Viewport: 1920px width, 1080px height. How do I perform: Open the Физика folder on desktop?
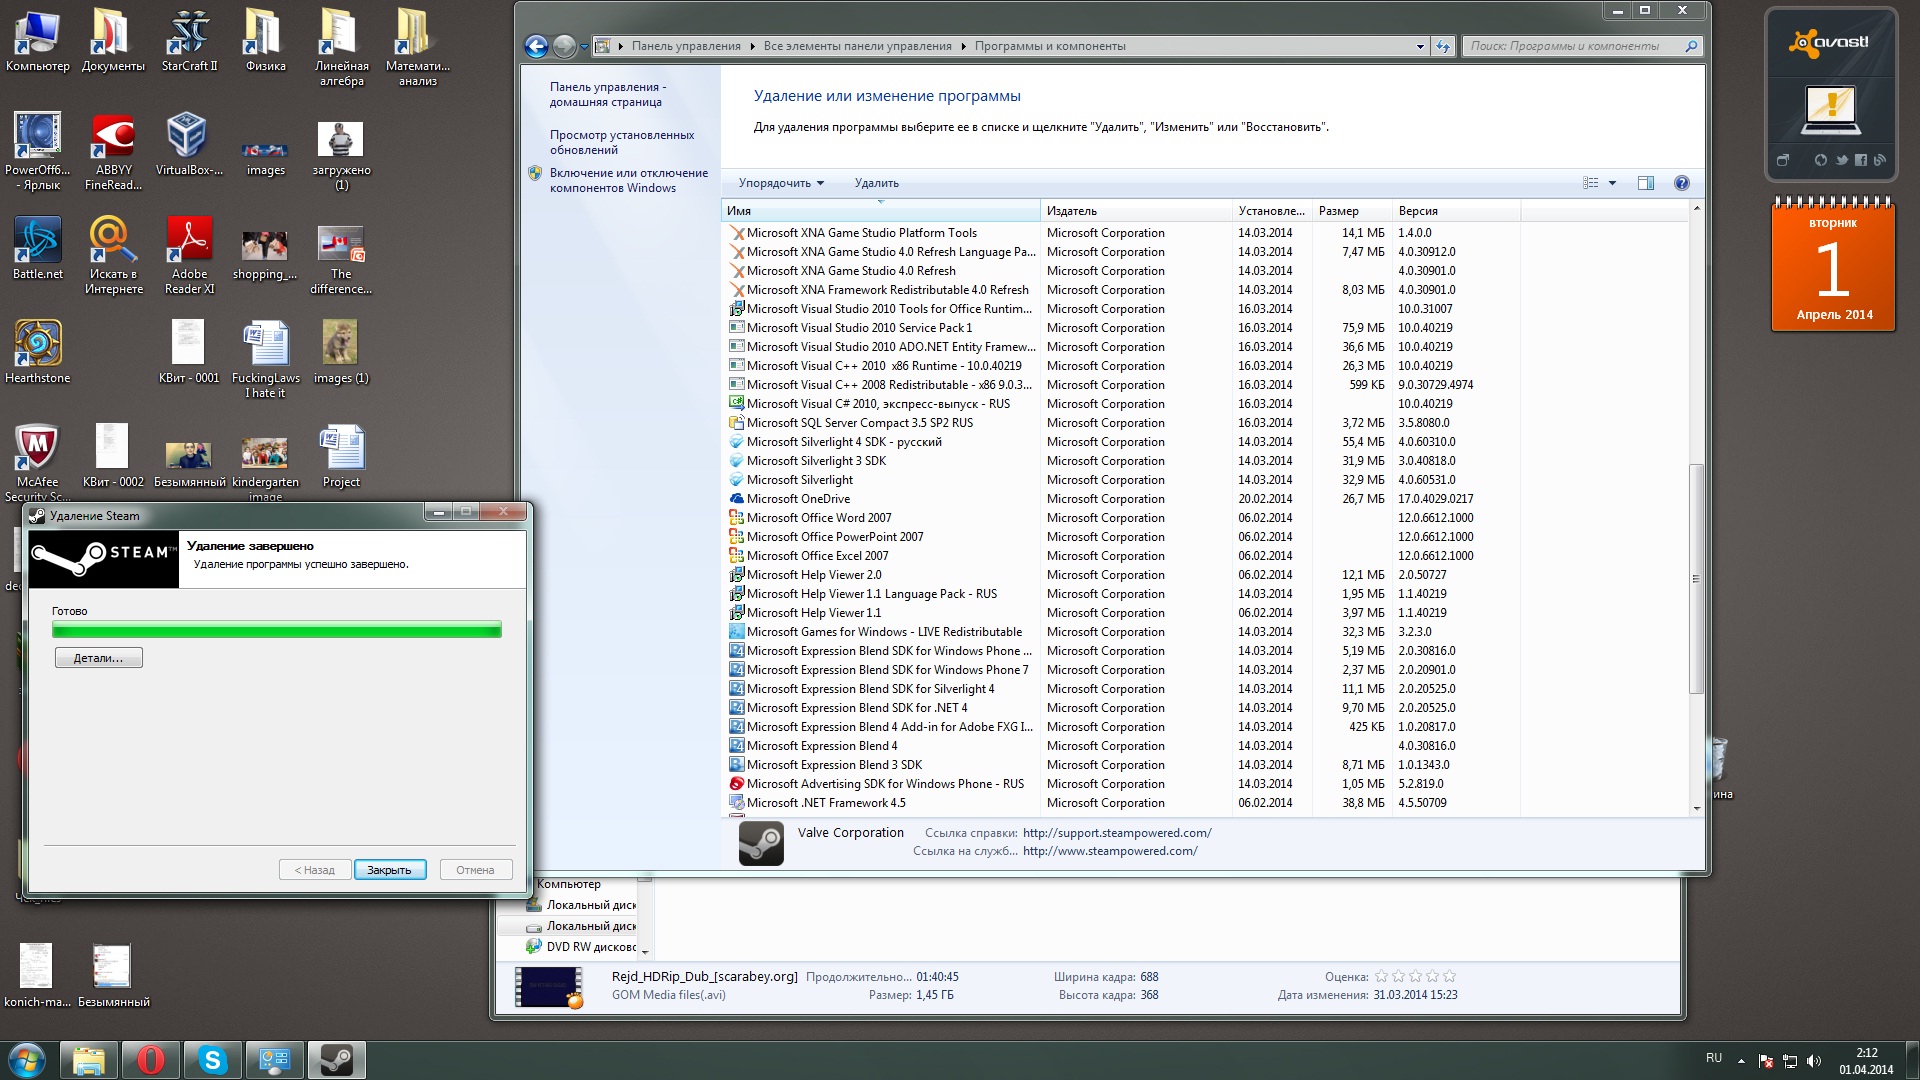pos(265,40)
